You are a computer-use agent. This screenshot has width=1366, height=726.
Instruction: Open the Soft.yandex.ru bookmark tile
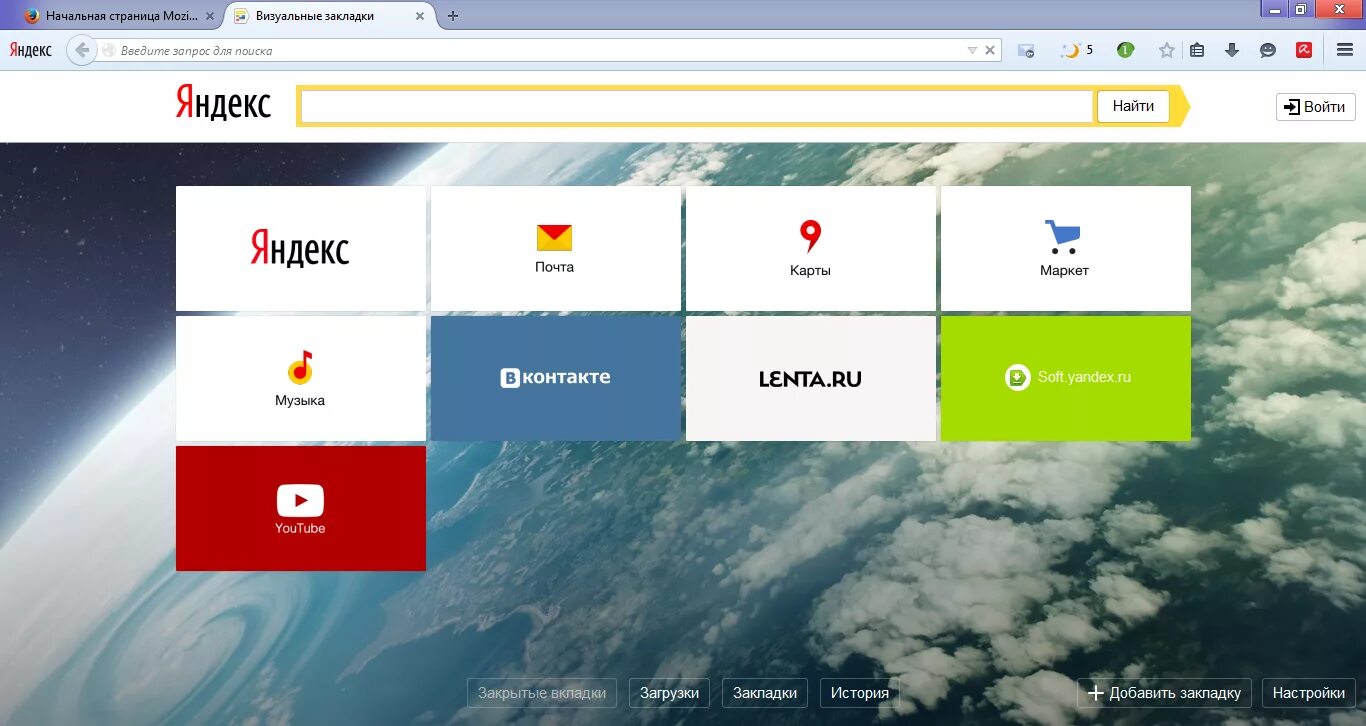click(x=1066, y=378)
